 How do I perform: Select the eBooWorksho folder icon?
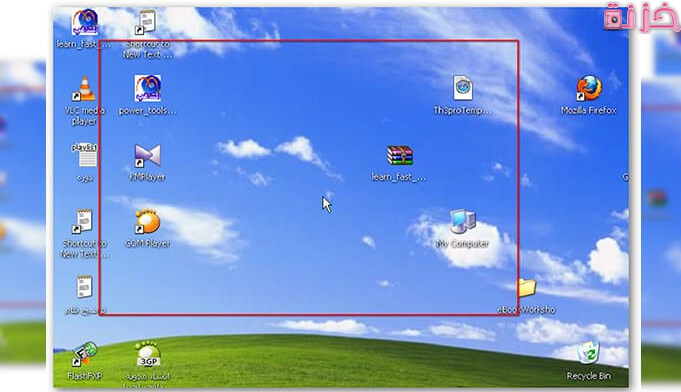pos(527,288)
